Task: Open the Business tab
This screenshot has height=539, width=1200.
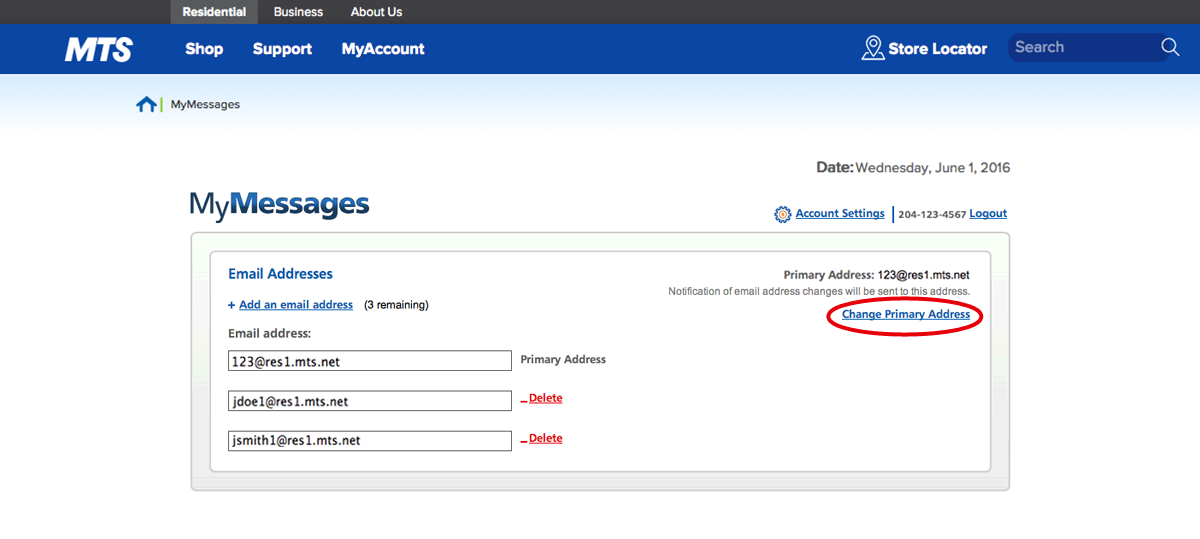Action: [x=298, y=12]
